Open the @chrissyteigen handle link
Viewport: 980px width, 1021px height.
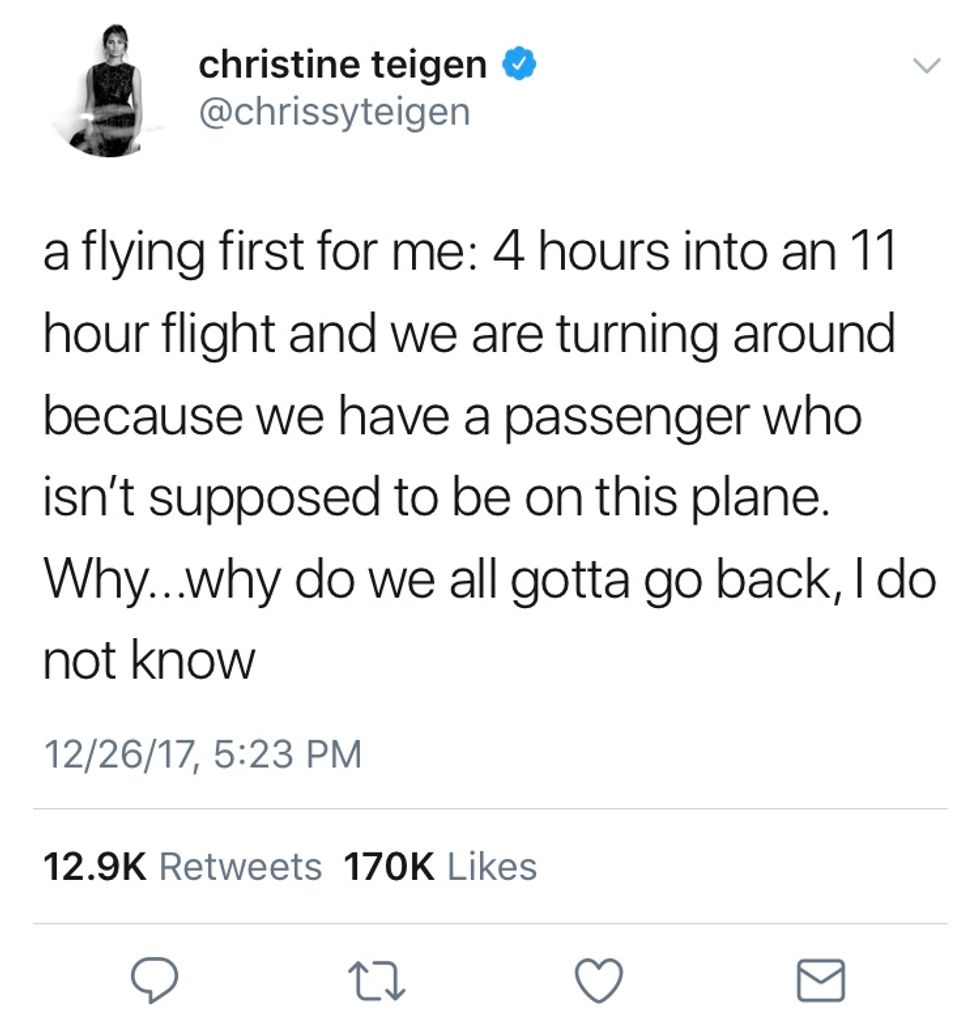pyautogui.click(x=334, y=111)
